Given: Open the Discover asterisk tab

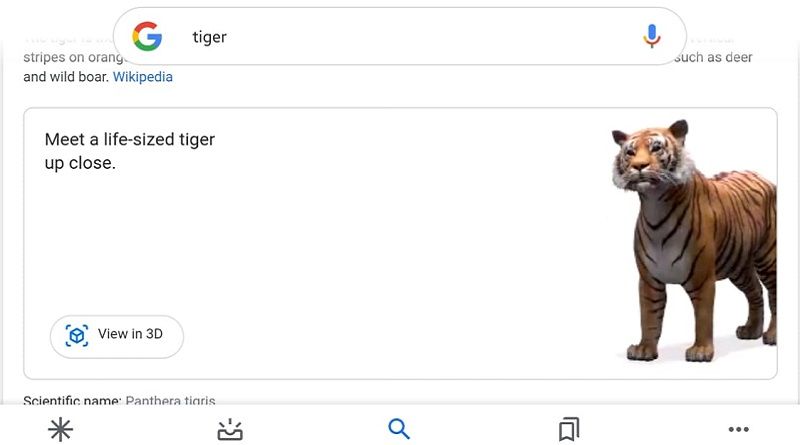Looking at the screenshot, I should (x=60, y=429).
